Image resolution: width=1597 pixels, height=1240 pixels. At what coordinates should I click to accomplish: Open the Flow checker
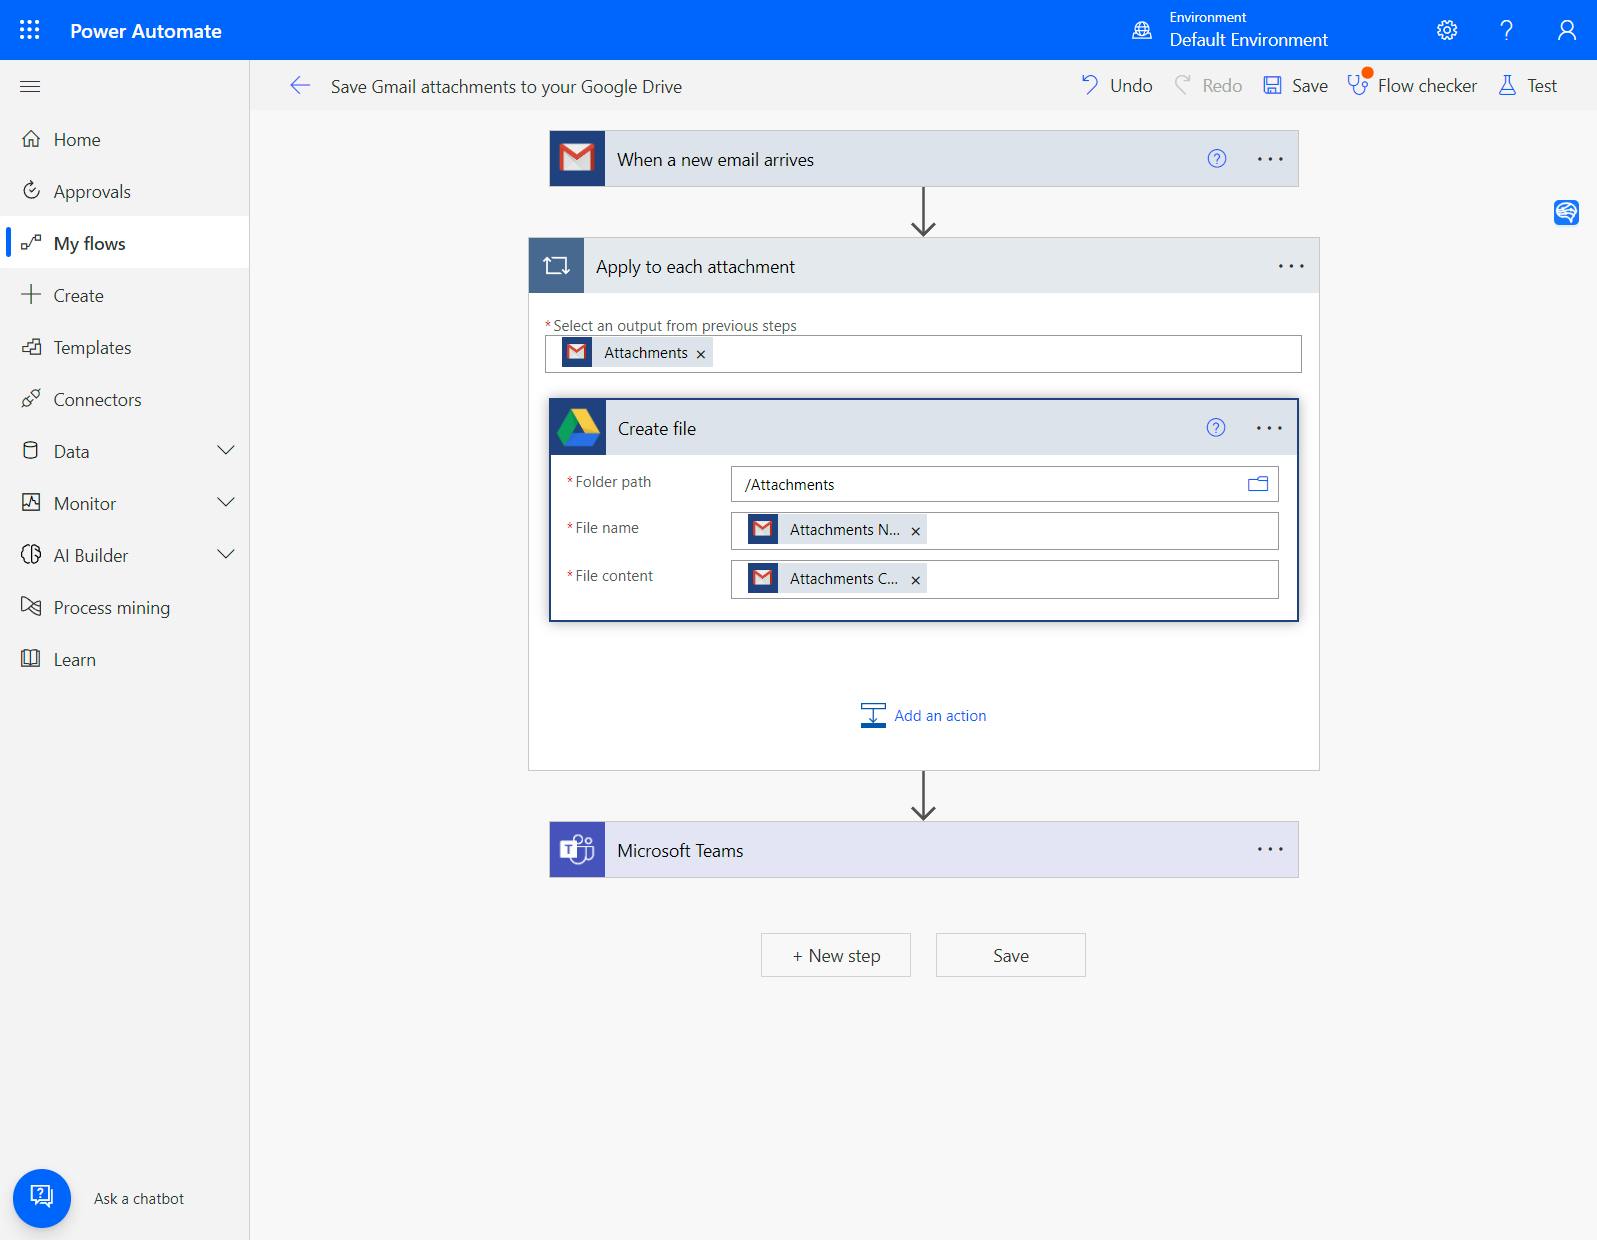click(x=1412, y=86)
